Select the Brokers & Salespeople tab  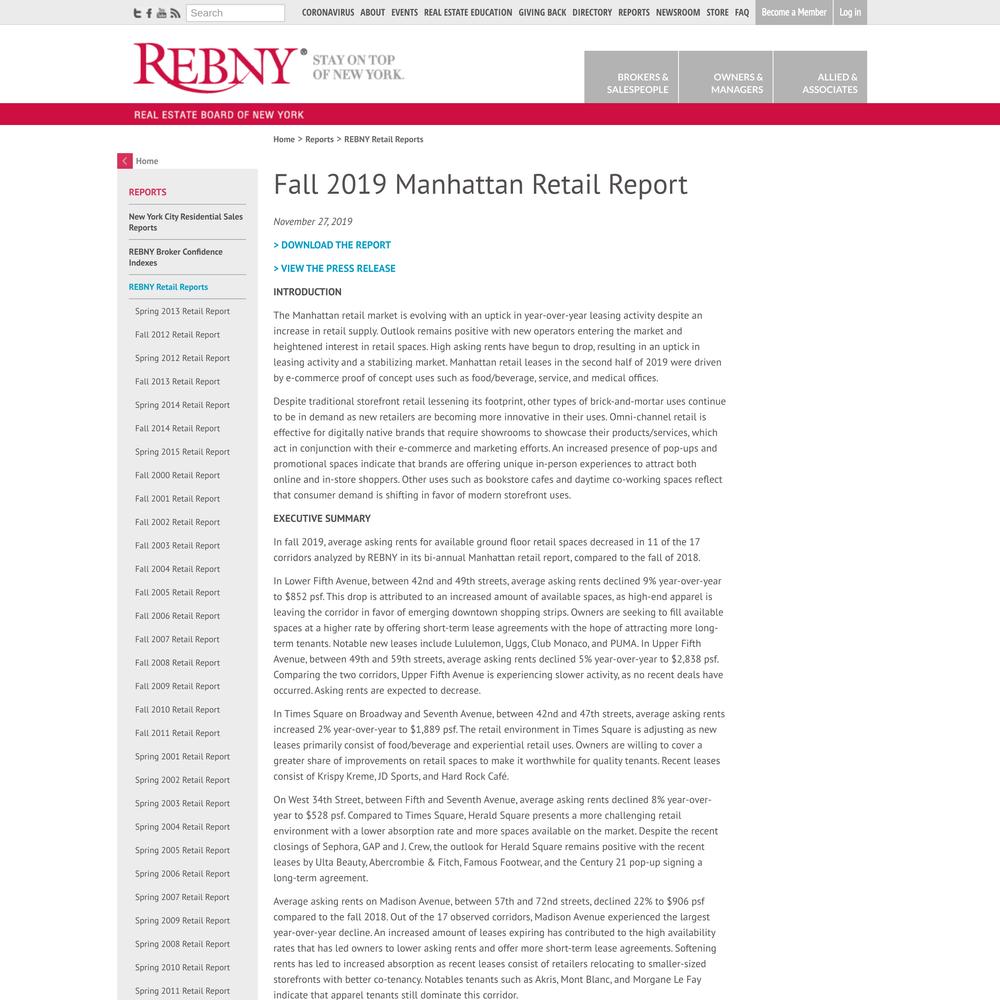(631, 77)
